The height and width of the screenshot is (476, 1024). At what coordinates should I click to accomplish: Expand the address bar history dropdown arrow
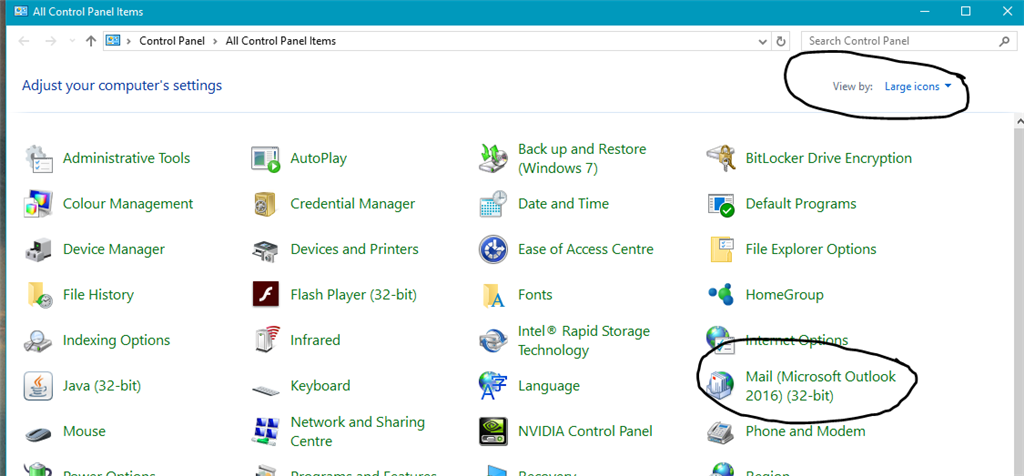pos(762,41)
